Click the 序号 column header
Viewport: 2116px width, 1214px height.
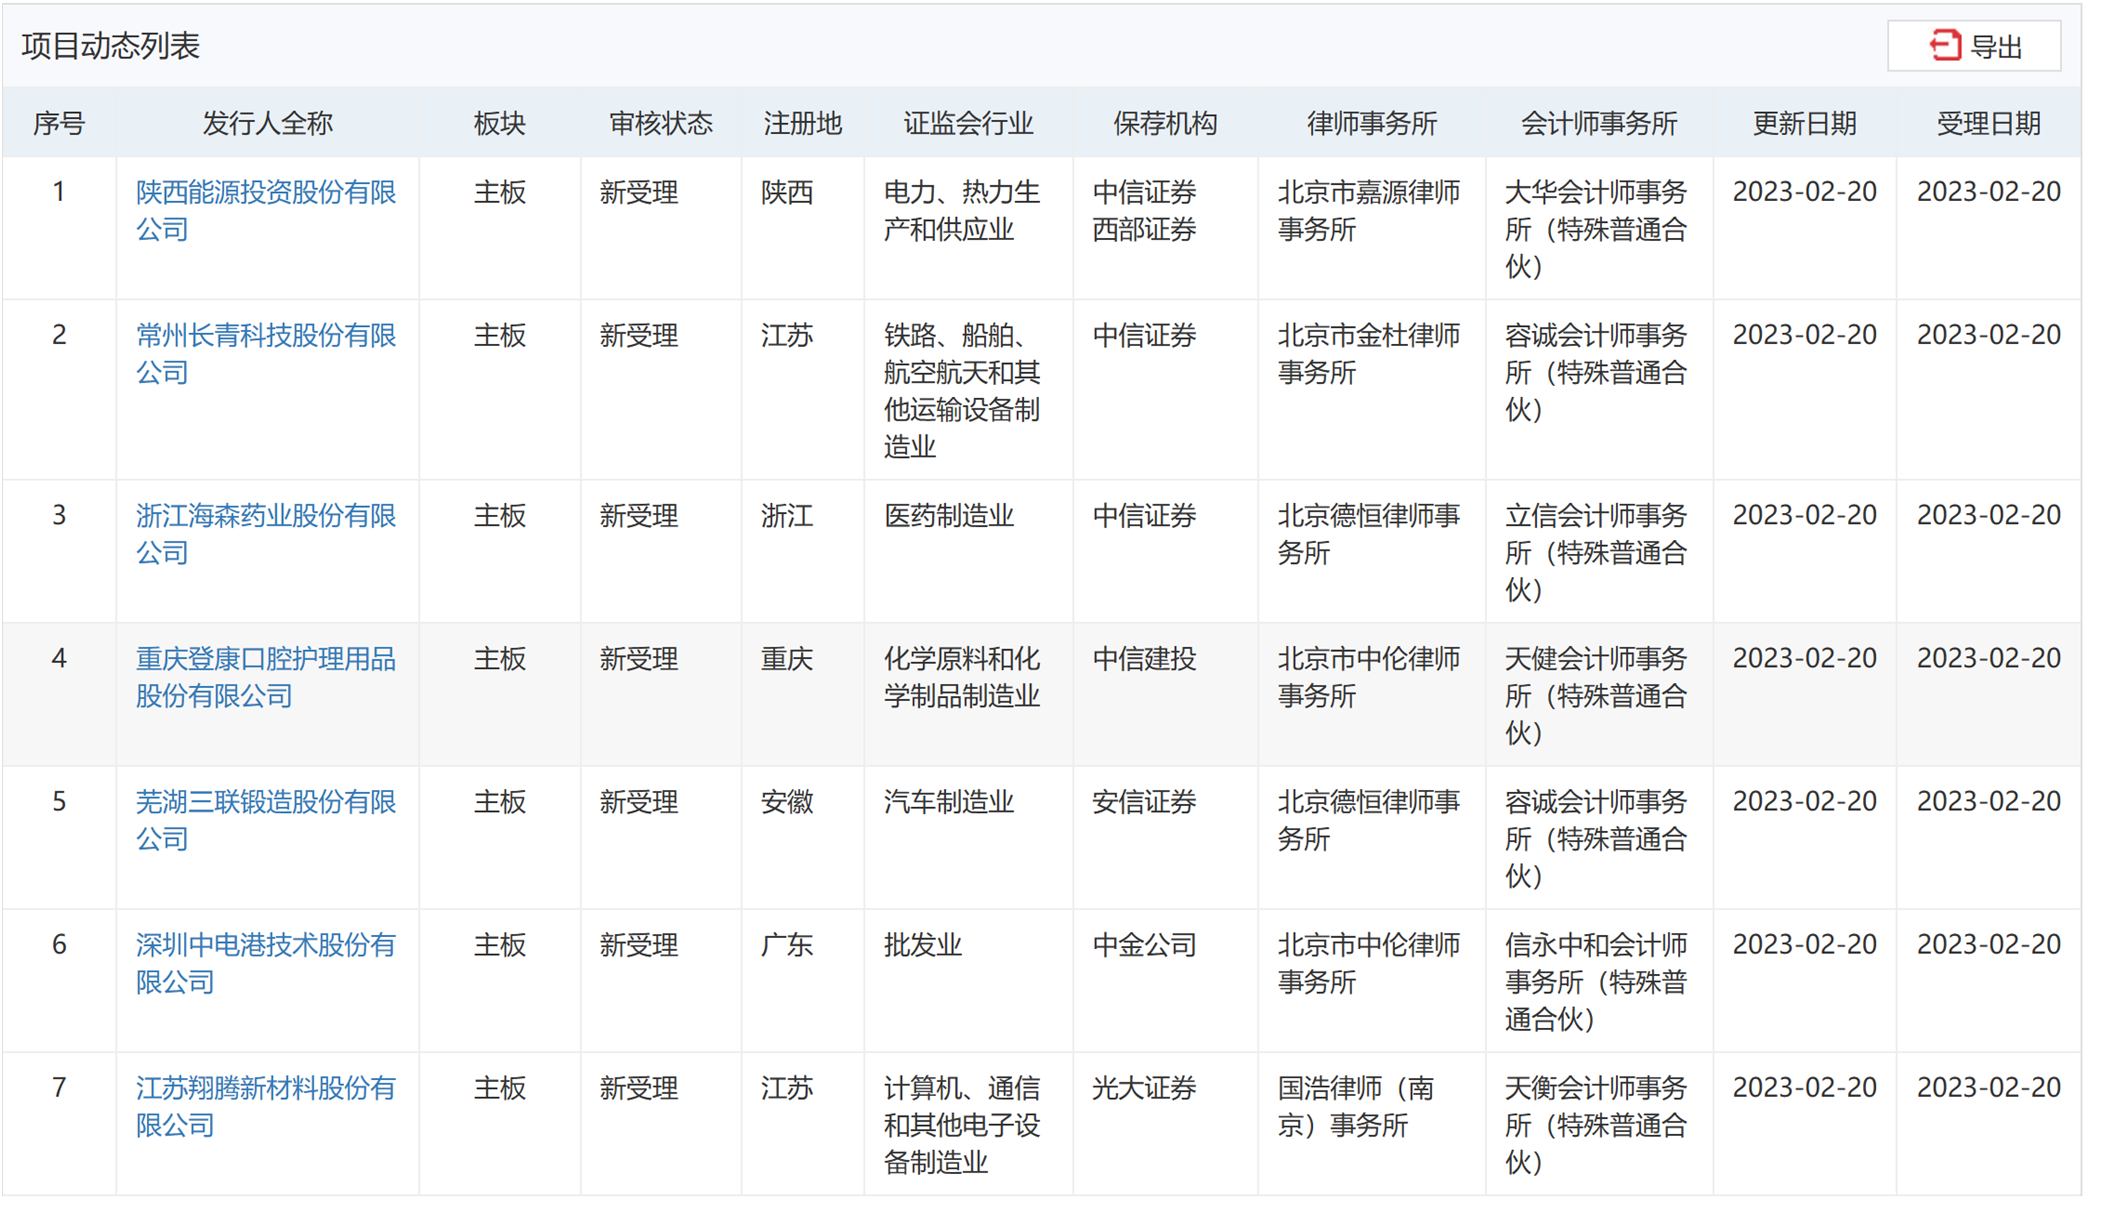(59, 124)
